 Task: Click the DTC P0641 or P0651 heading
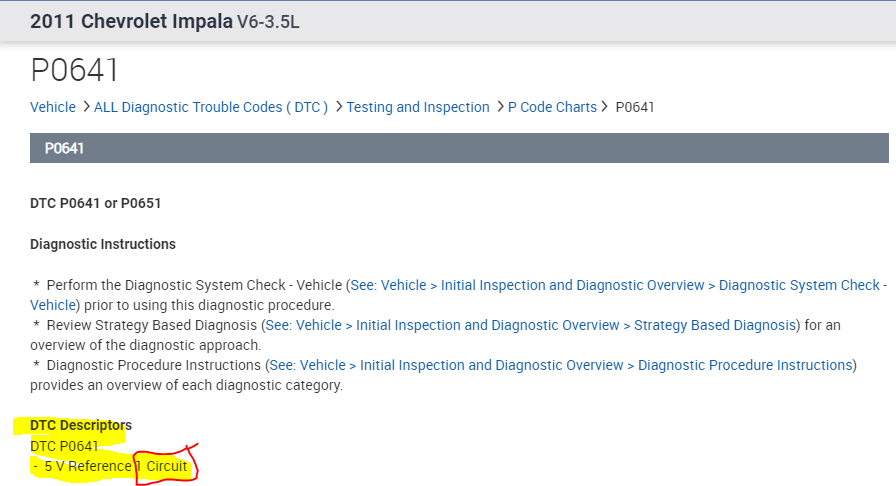coord(96,203)
